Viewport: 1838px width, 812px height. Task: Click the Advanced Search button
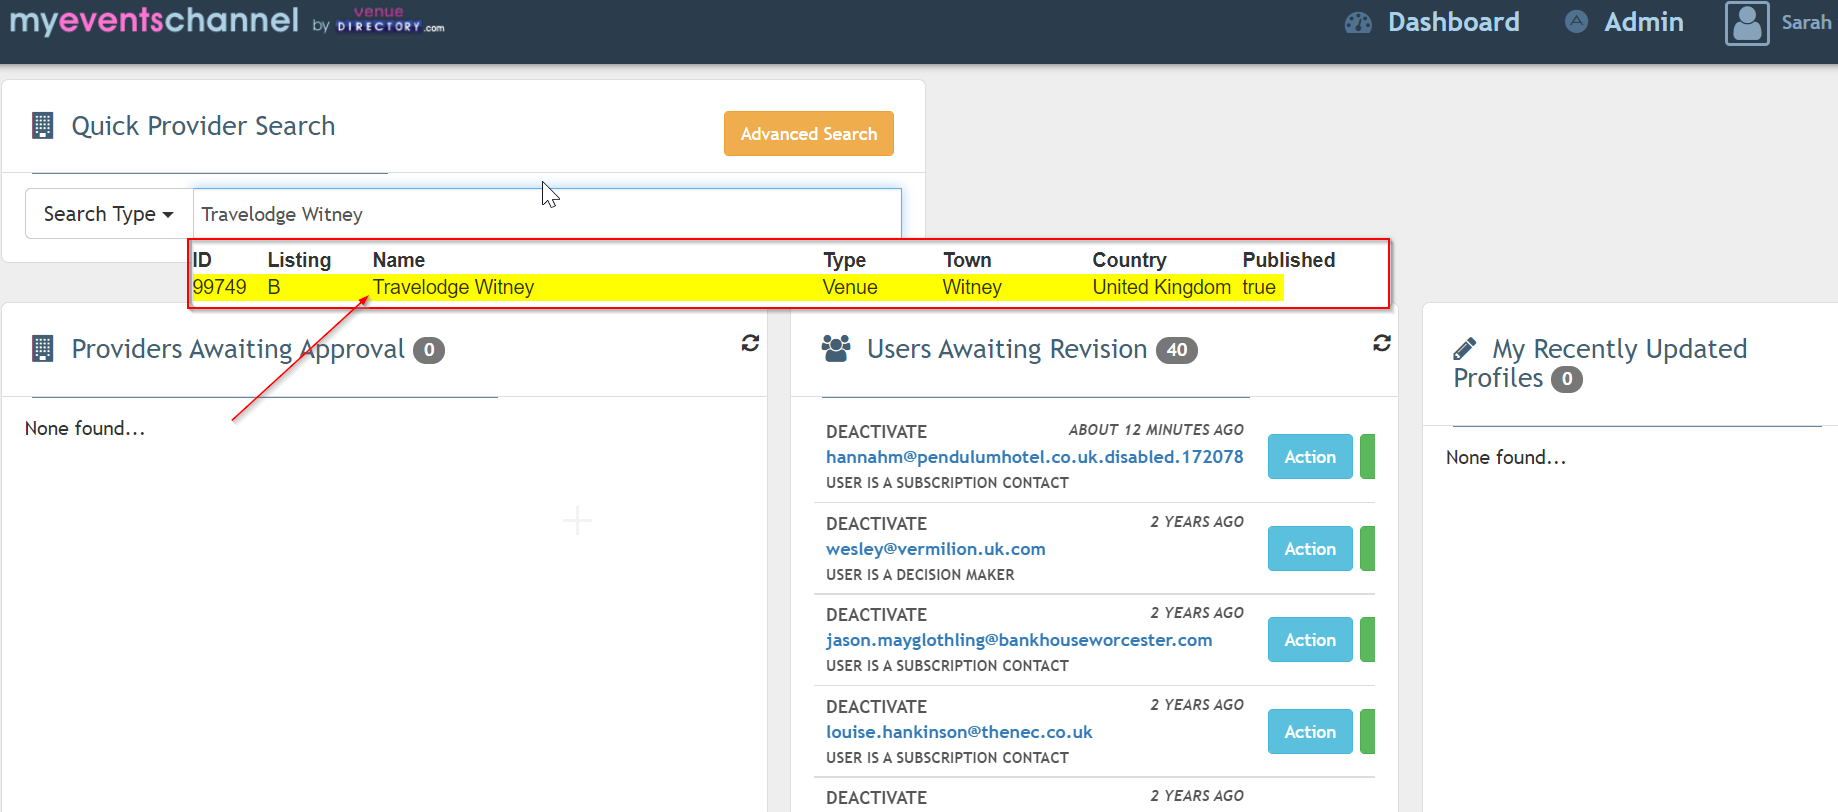coord(808,134)
